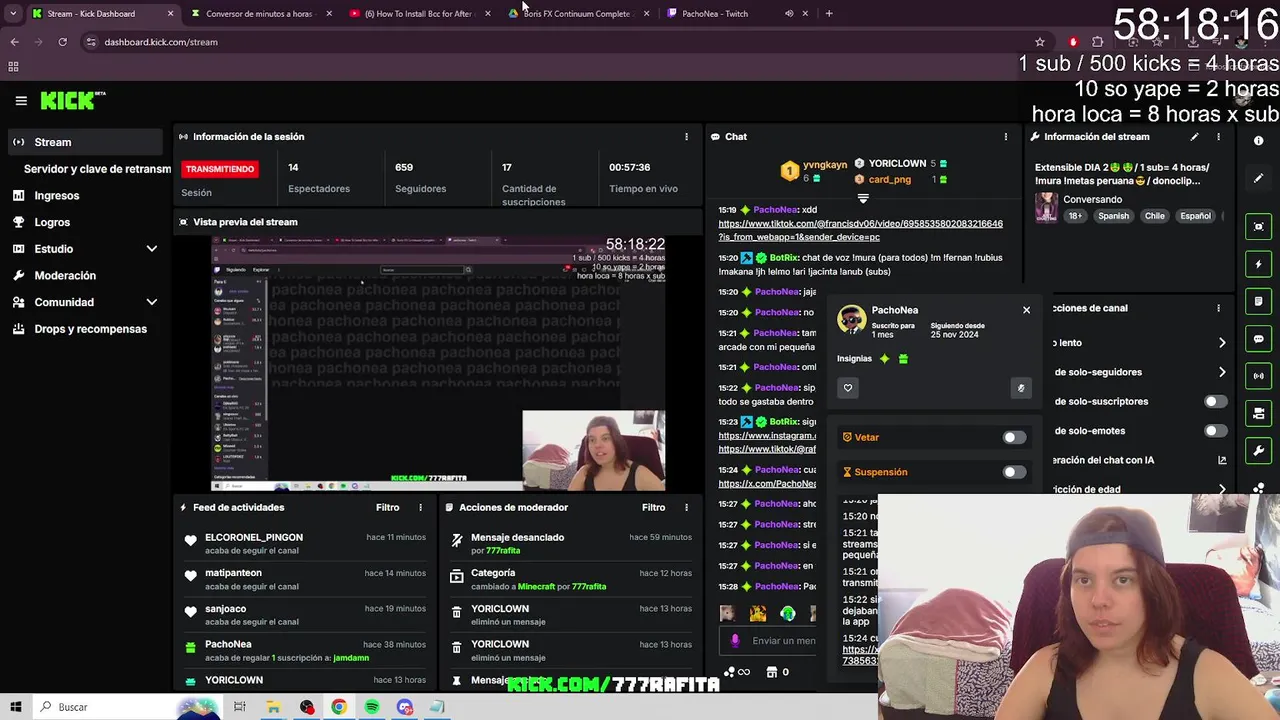
Task: Bookmark this page with the star icon
Action: [1040, 42]
